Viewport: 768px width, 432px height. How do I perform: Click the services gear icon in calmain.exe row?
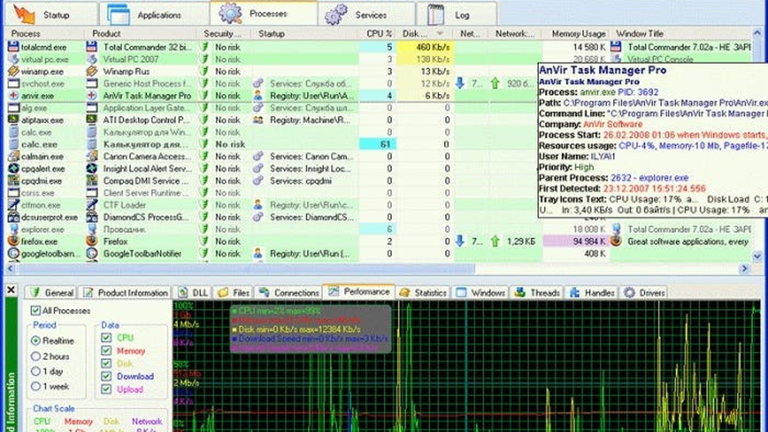point(258,156)
